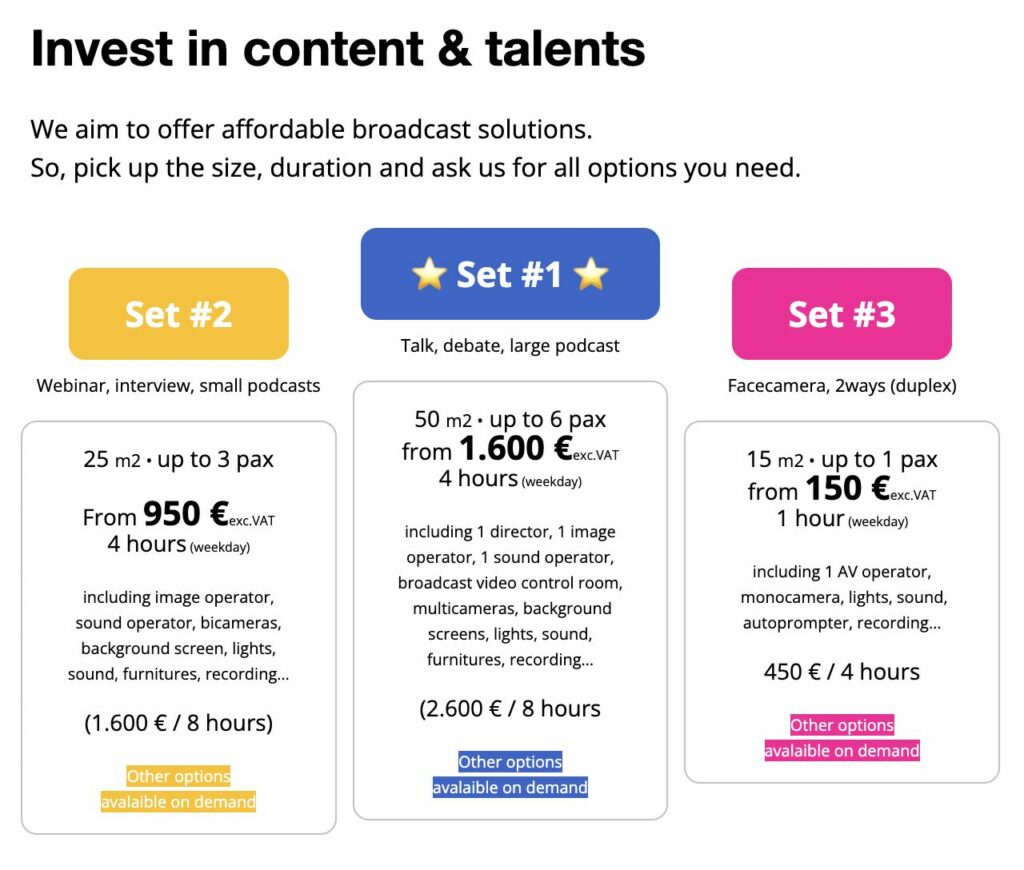Viewport: 1024px width, 870px height.
Task: Click the 'Invest in content & talents' heading
Action: [338, 48]
